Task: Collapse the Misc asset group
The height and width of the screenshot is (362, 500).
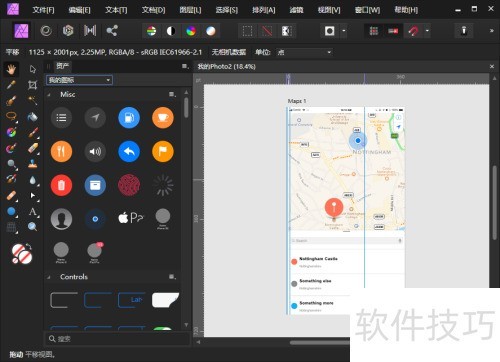Action: coord(49,95)
